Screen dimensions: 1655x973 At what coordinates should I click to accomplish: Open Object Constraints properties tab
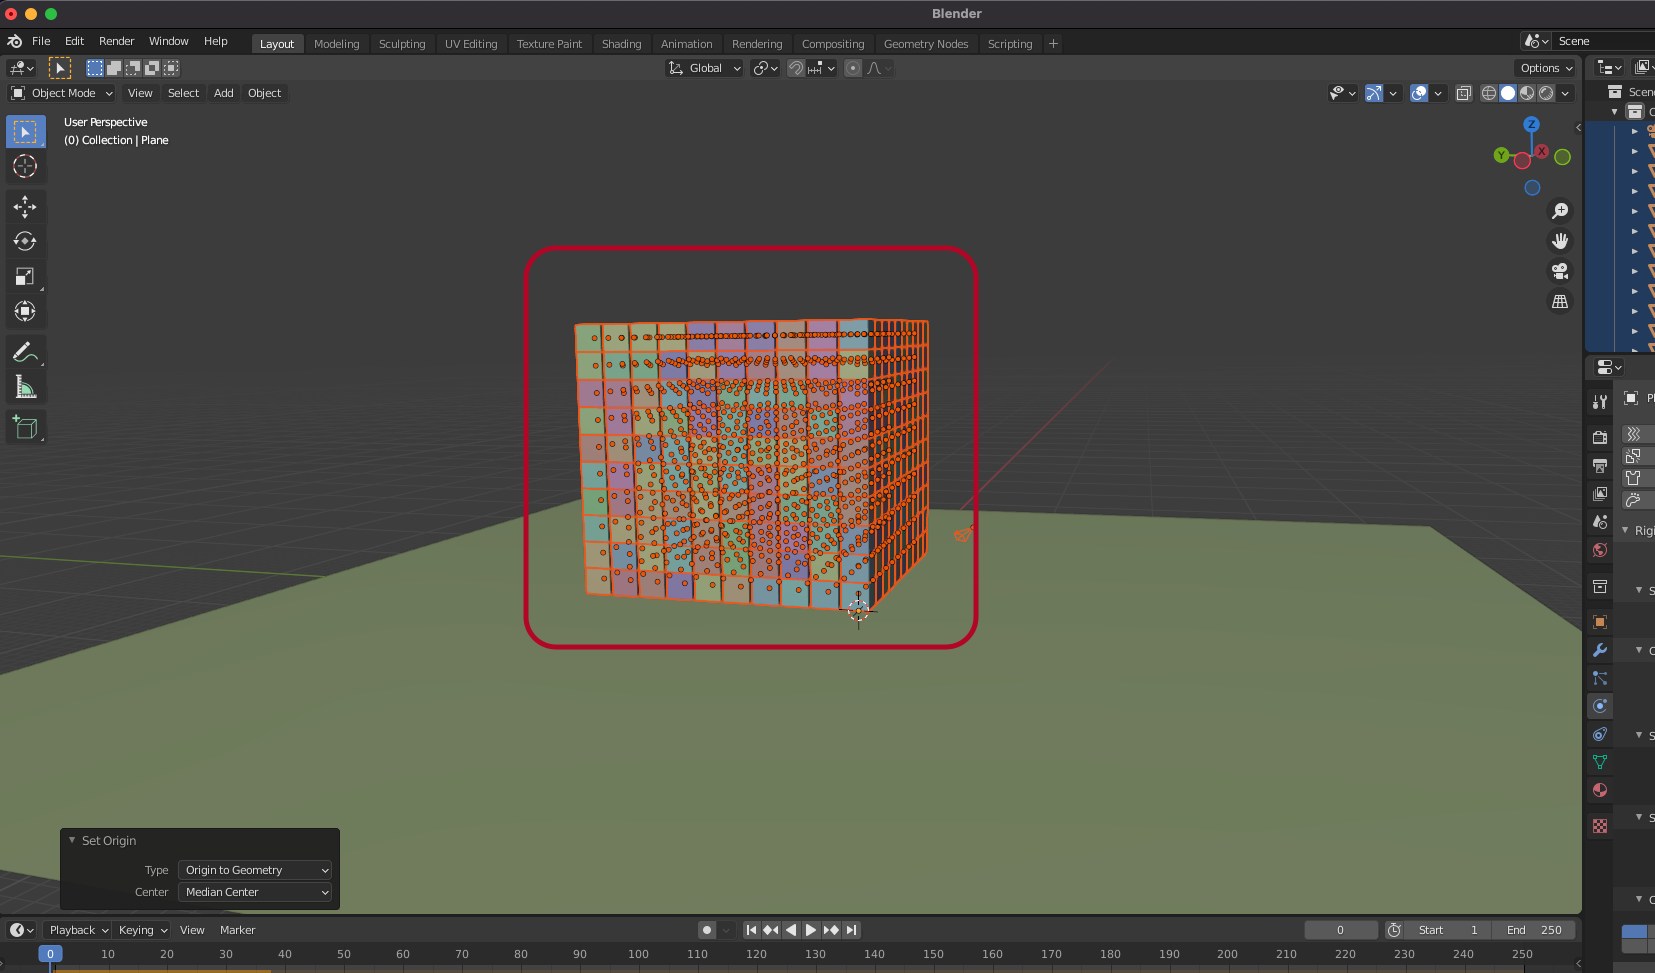point(1600,733)
